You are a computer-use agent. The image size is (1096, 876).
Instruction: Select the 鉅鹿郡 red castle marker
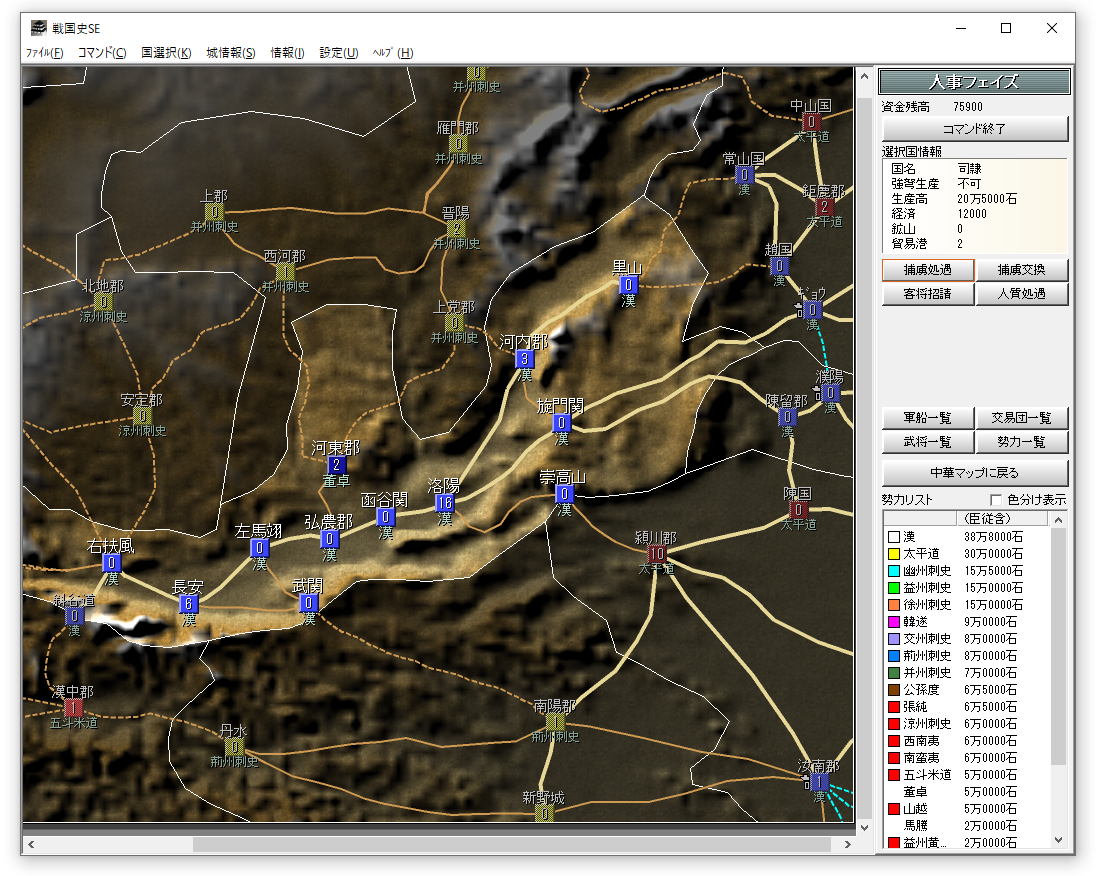click(824, 207)
